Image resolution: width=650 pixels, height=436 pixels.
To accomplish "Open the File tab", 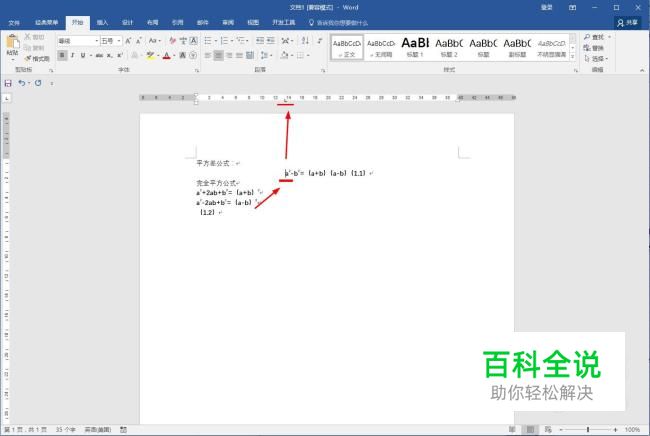I will coord(14,22).
